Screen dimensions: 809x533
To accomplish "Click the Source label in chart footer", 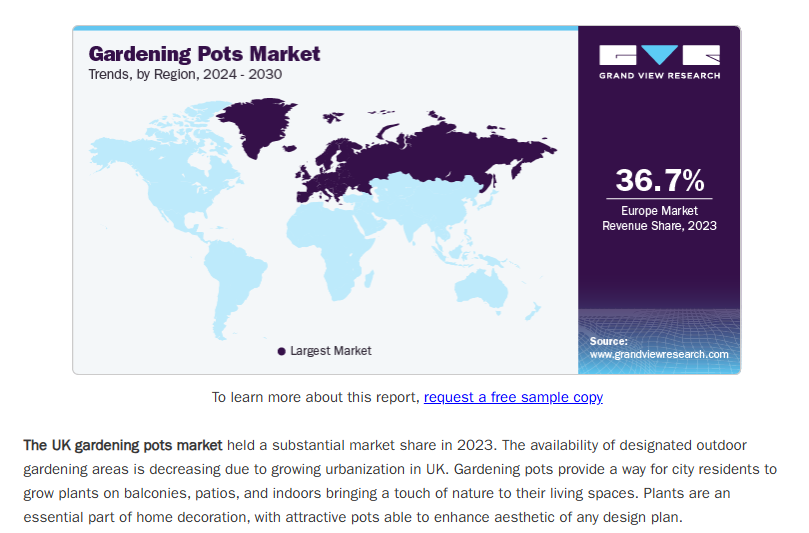I will [609, 341].
